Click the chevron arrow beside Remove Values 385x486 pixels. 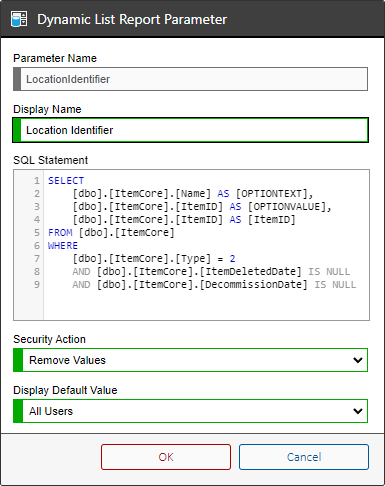[x=358, y=360]
